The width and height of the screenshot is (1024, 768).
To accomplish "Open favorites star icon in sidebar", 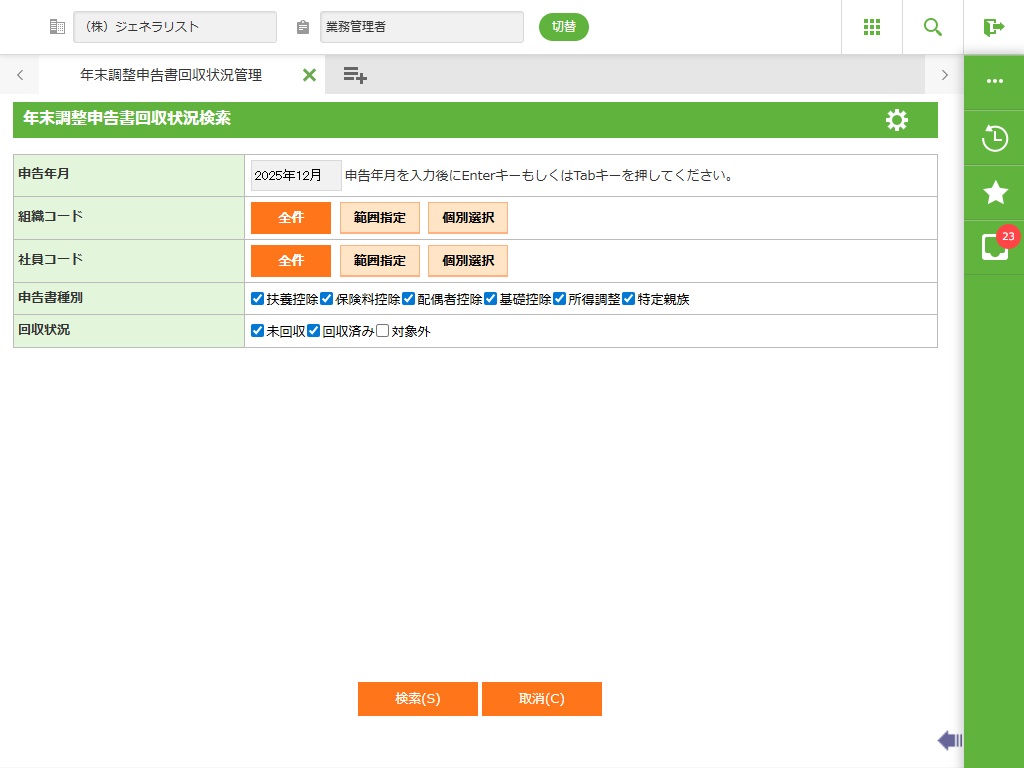I will (994, 193).
